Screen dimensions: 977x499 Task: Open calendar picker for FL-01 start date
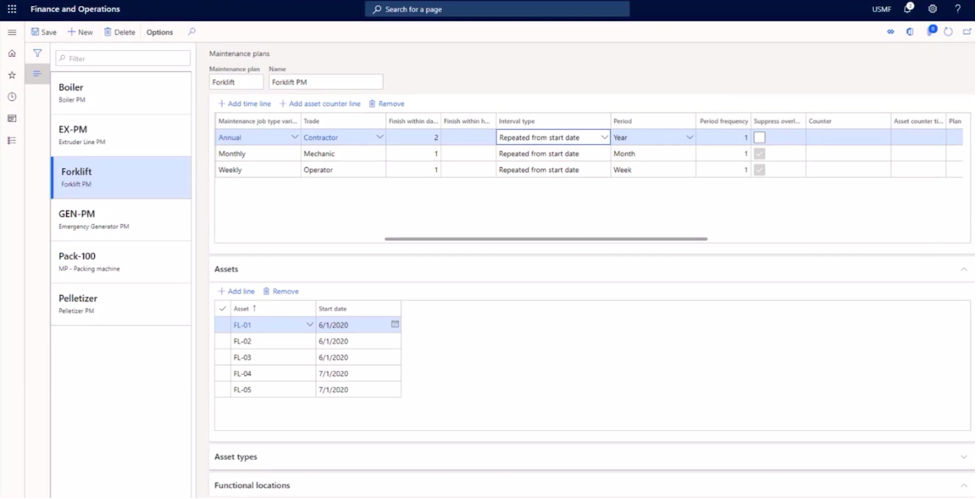[x=394, y=325]
